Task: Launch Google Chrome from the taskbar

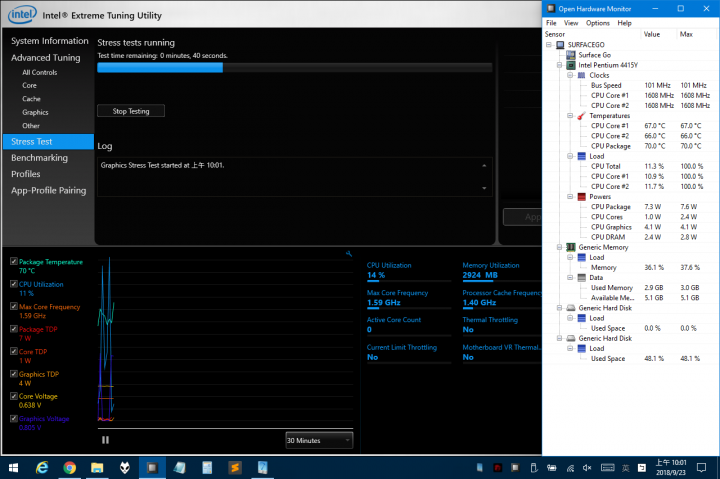Action: coord(69,468)
